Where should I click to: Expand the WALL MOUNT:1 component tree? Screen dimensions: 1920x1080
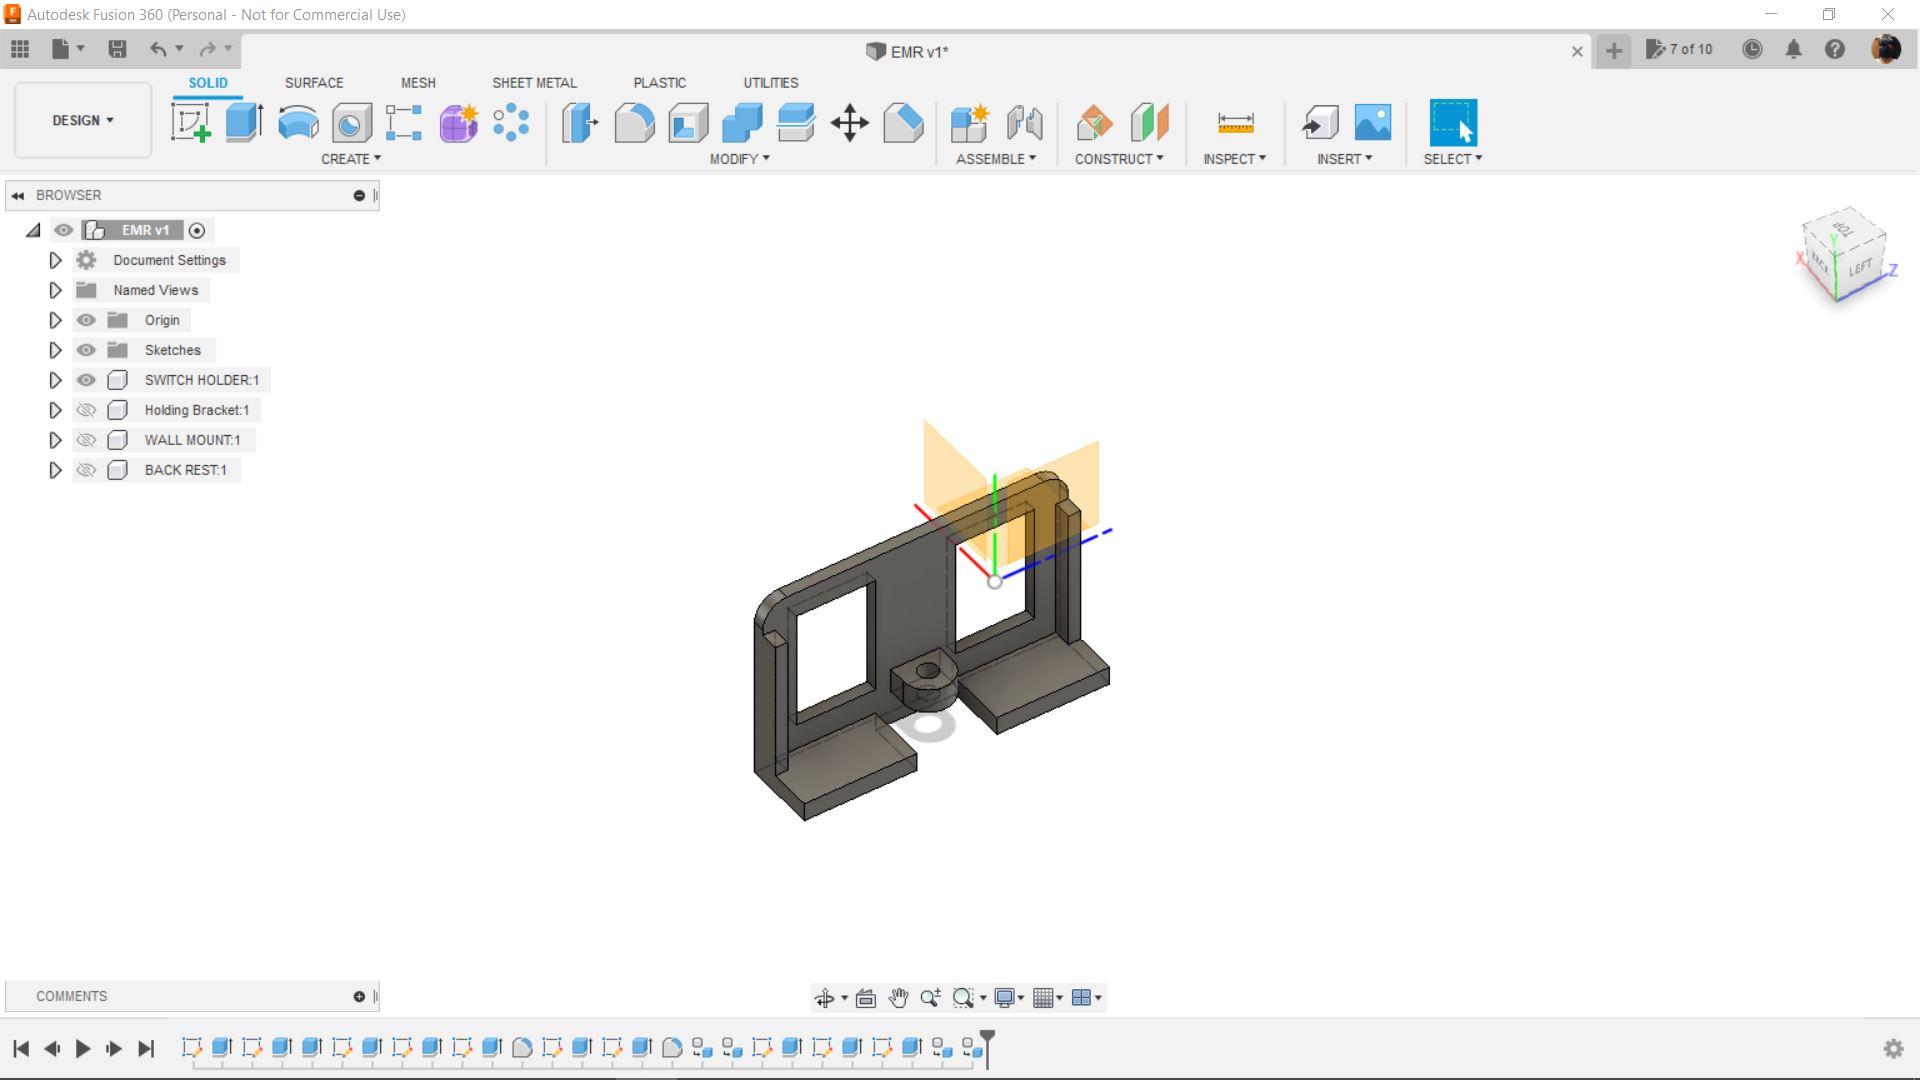point(55,440)
